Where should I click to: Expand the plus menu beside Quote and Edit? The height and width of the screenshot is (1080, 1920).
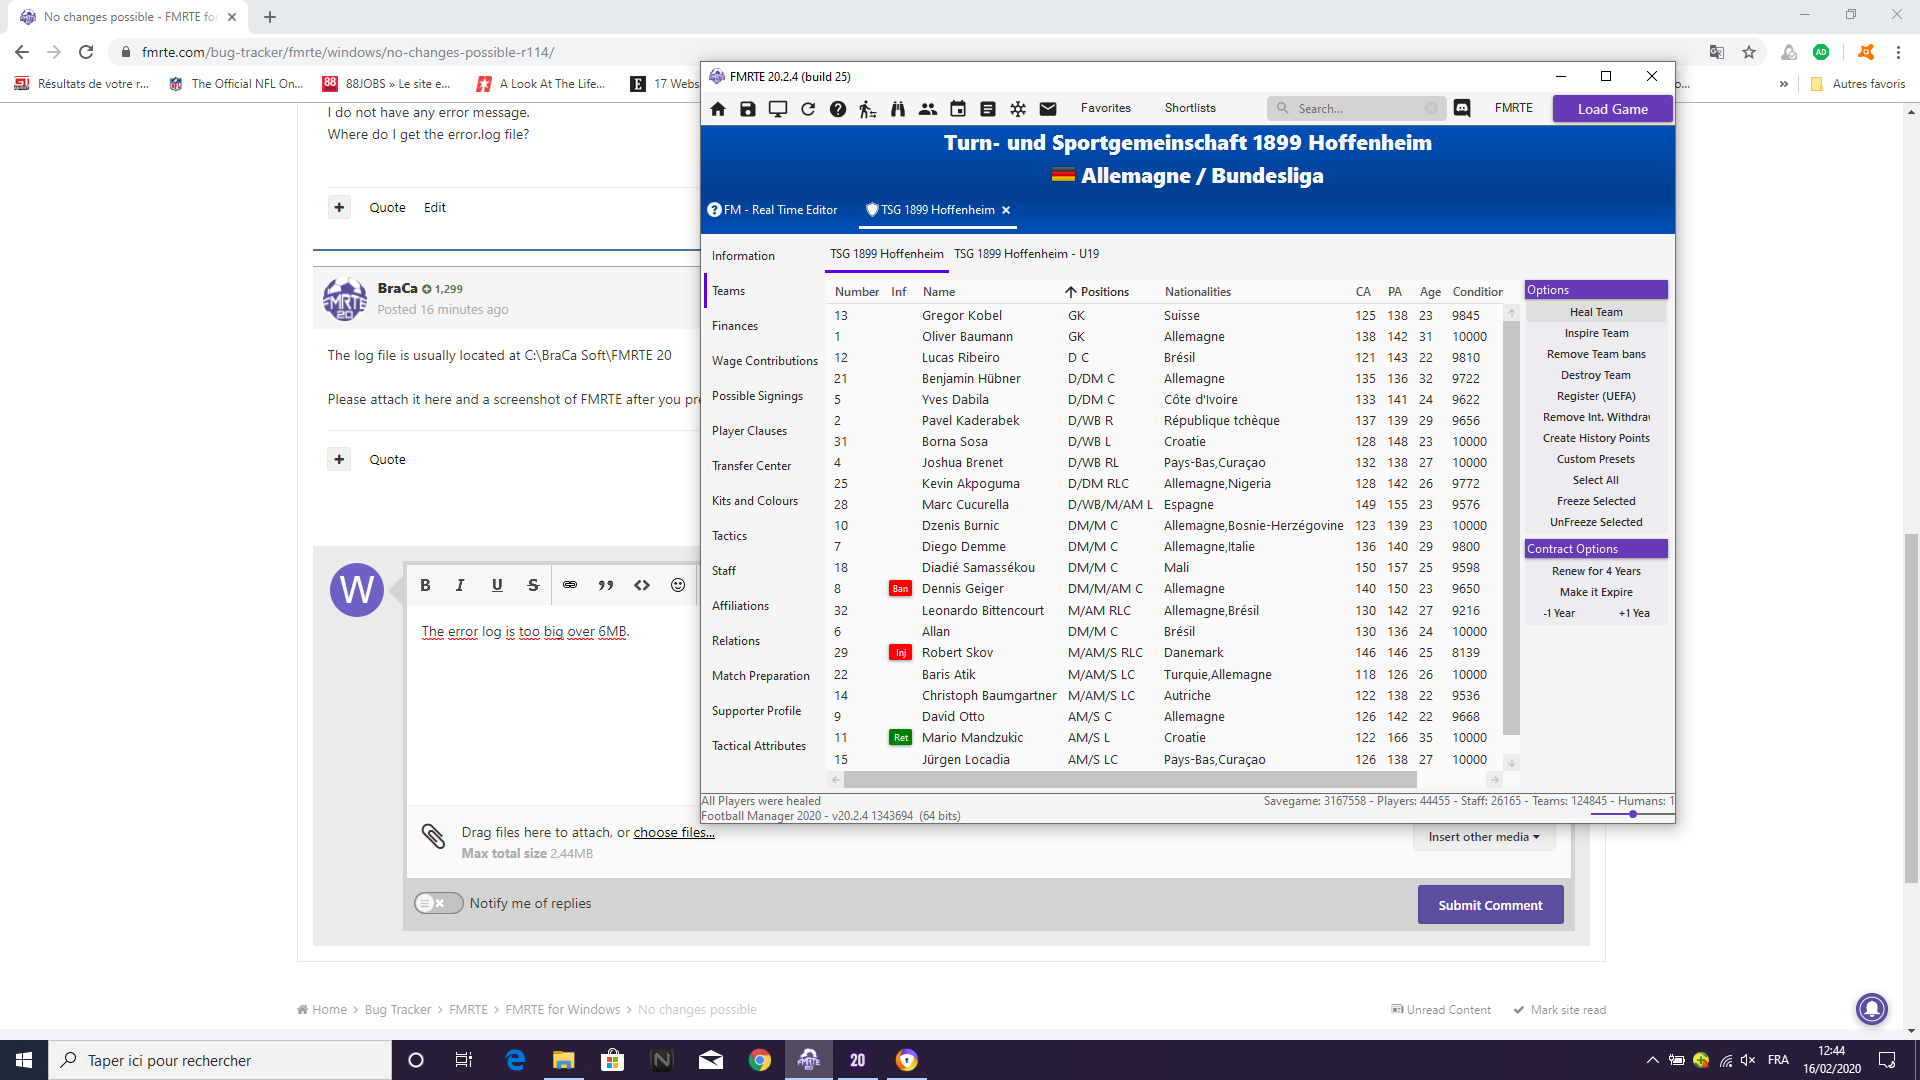(340, 207)
